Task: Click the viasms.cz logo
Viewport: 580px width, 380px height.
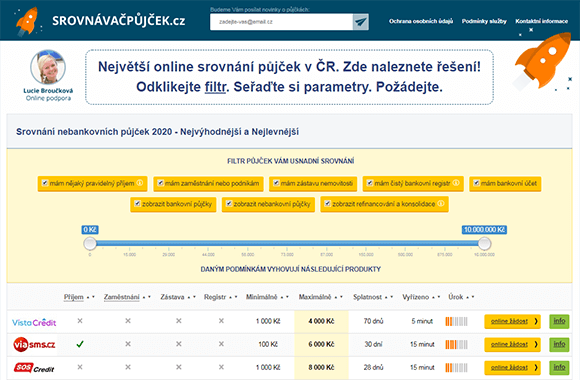Action: click(x=34, y=344)
